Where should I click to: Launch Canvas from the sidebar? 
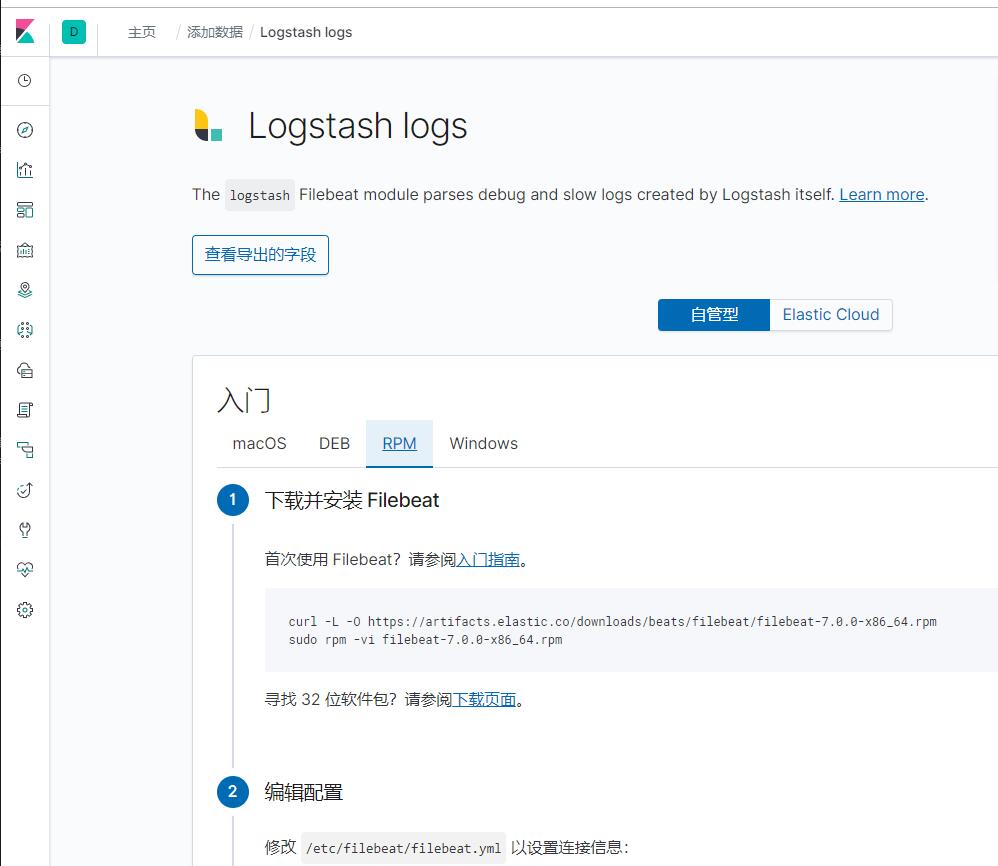25,250
